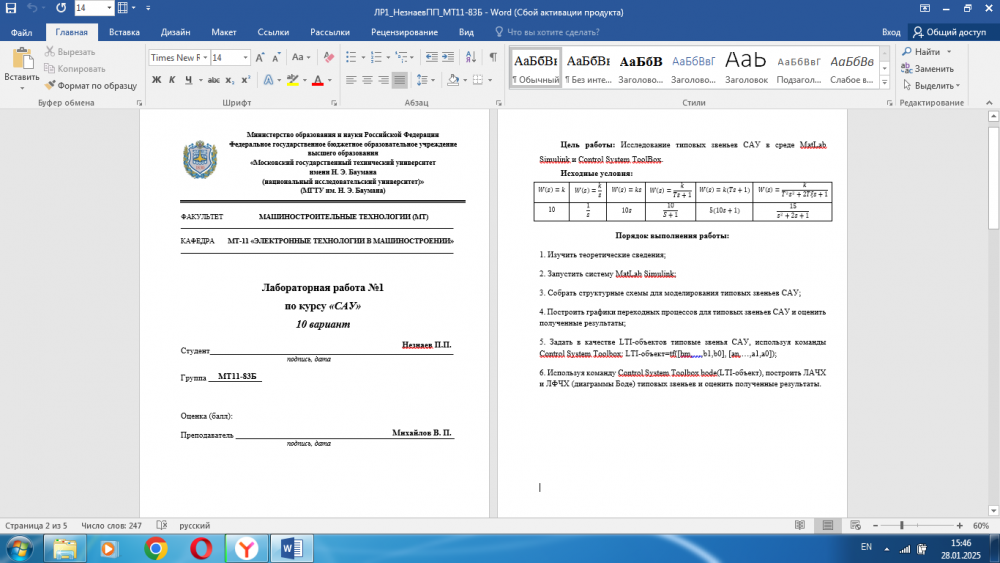The width and height of the screenshot is (1000, 563).
Task: Toggle bold formatting (Ж)
Action: (157, 80)
